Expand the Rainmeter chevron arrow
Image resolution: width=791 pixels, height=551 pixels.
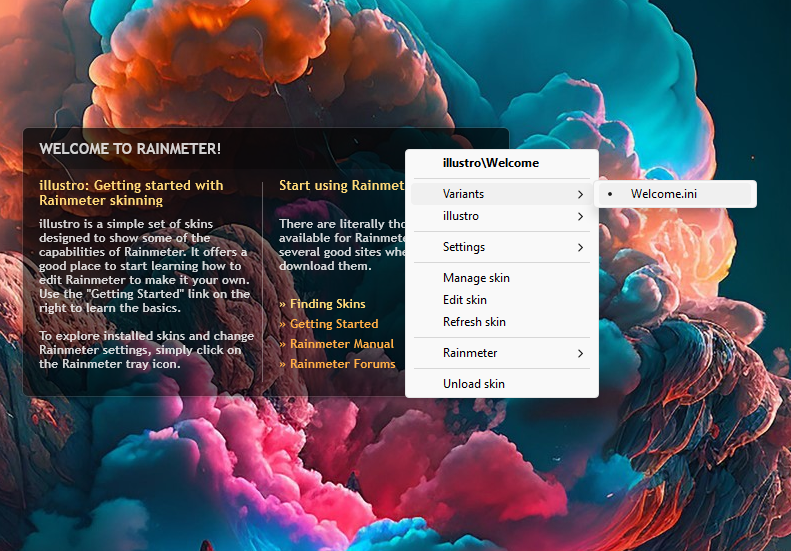(580, 353)
